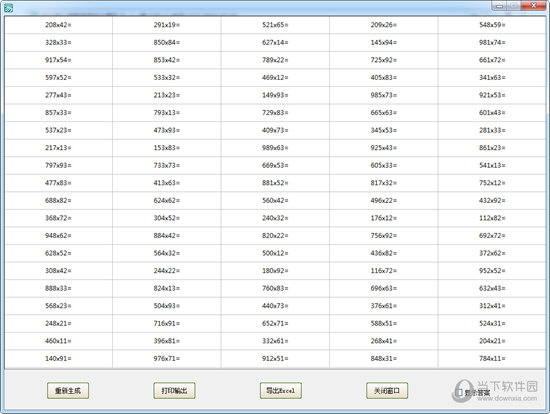This screenshot has width=550, height=414.
Task: Enable the 显示答案 show answers checkbox
Action: point(459,393)
